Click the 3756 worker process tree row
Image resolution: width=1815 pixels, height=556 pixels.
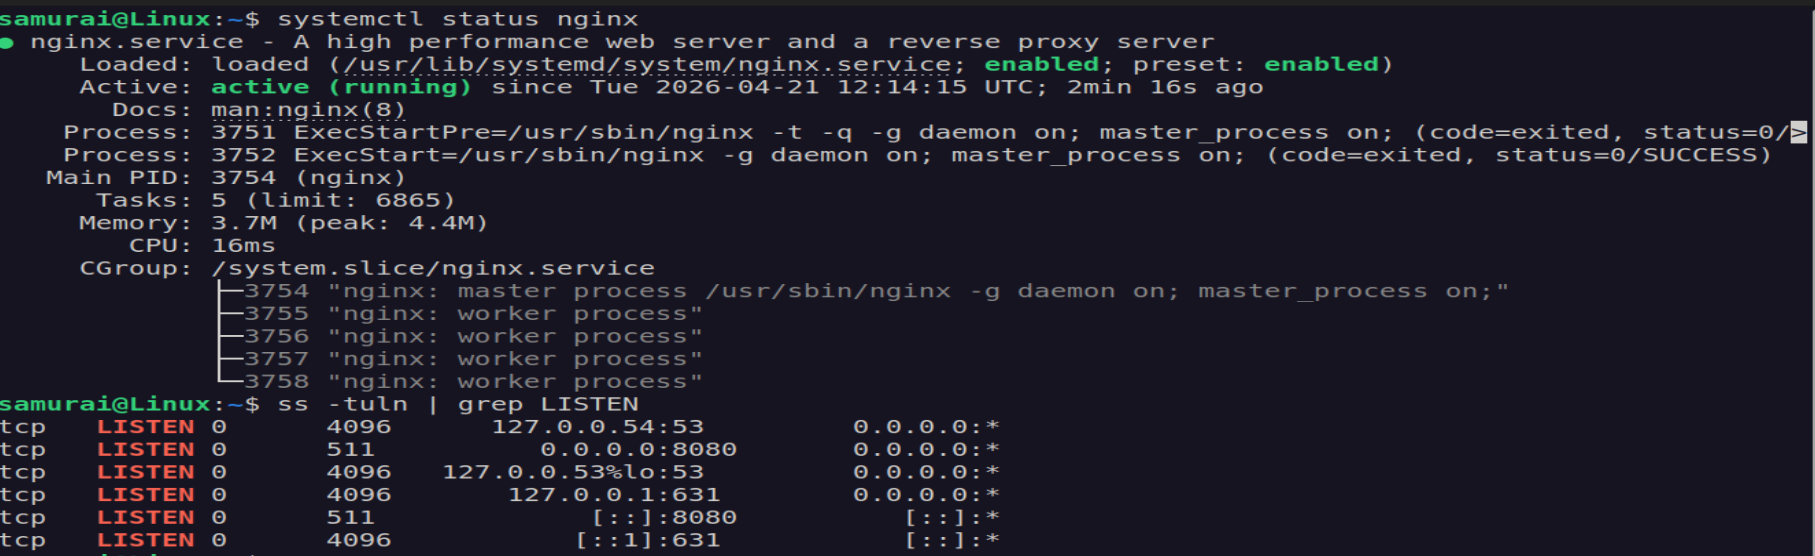coord(461,337)
